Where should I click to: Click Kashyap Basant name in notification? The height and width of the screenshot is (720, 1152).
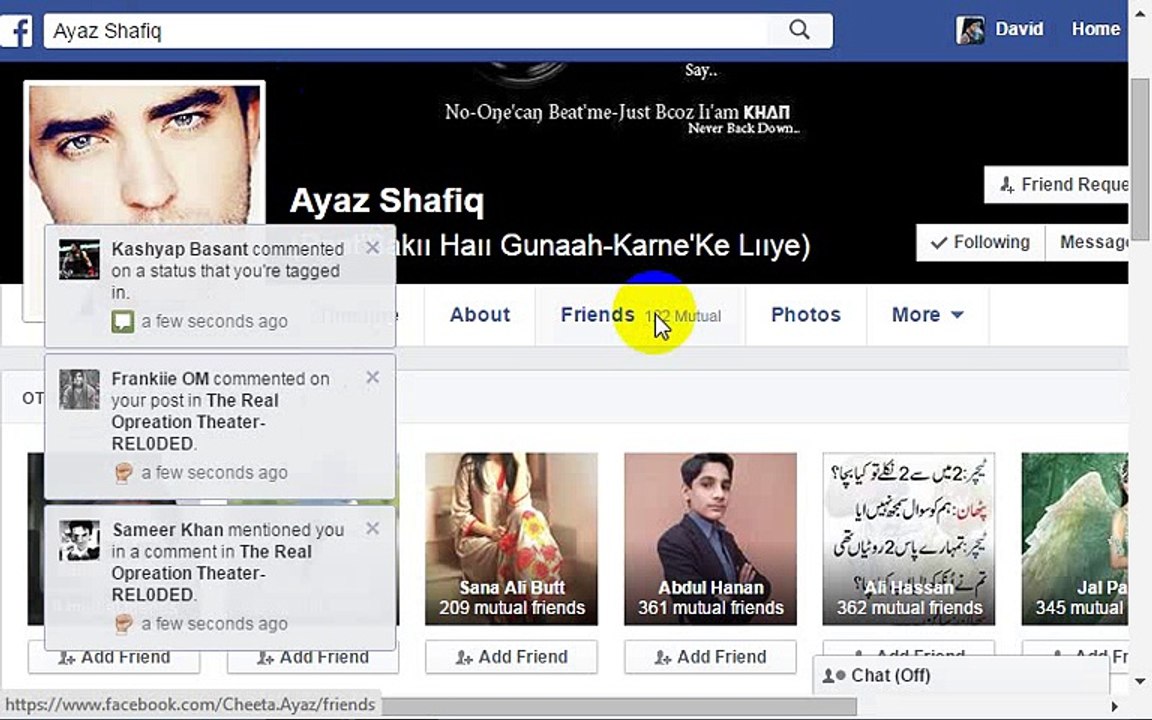(x=179, y=249)
